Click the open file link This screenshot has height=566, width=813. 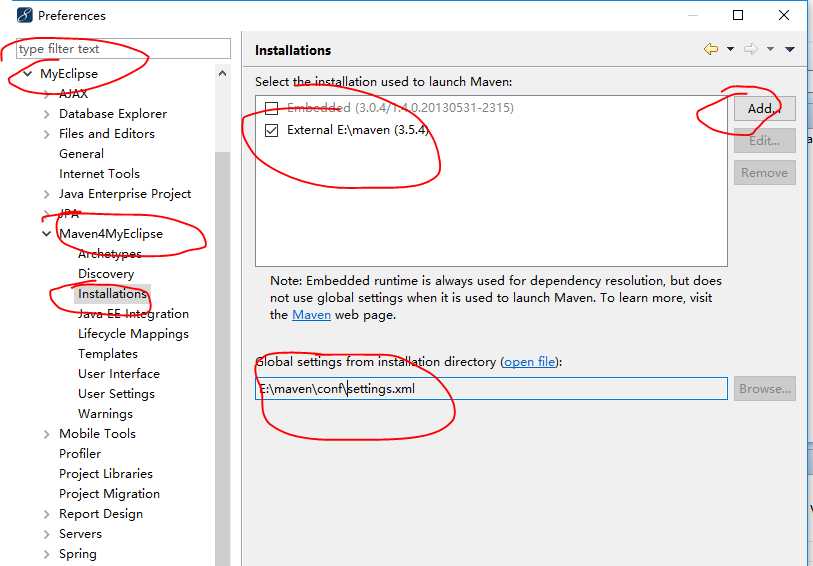pos(529,361)
